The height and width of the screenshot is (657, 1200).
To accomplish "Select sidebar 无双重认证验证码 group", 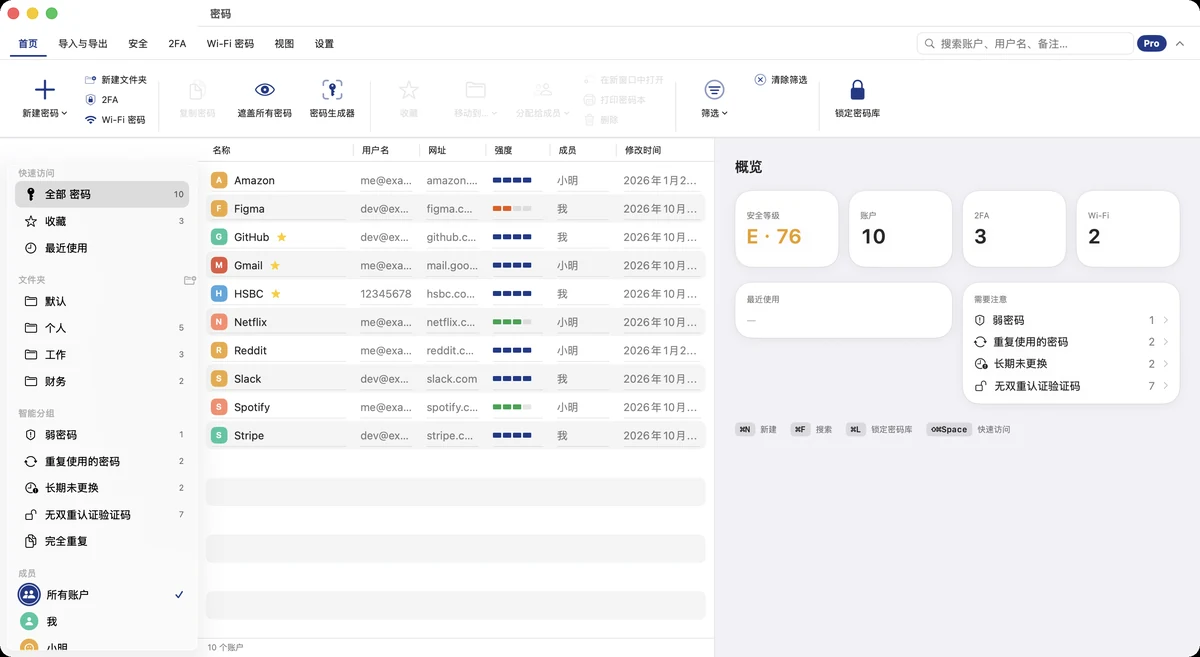I will (102, 515).
